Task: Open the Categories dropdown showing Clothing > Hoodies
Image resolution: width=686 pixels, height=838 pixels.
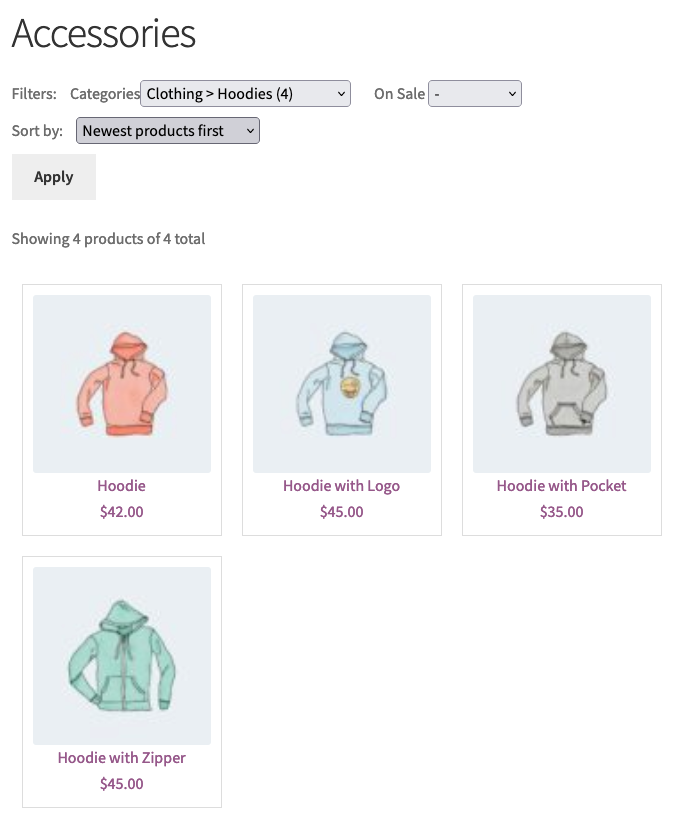Action: [x=245, y=94]
